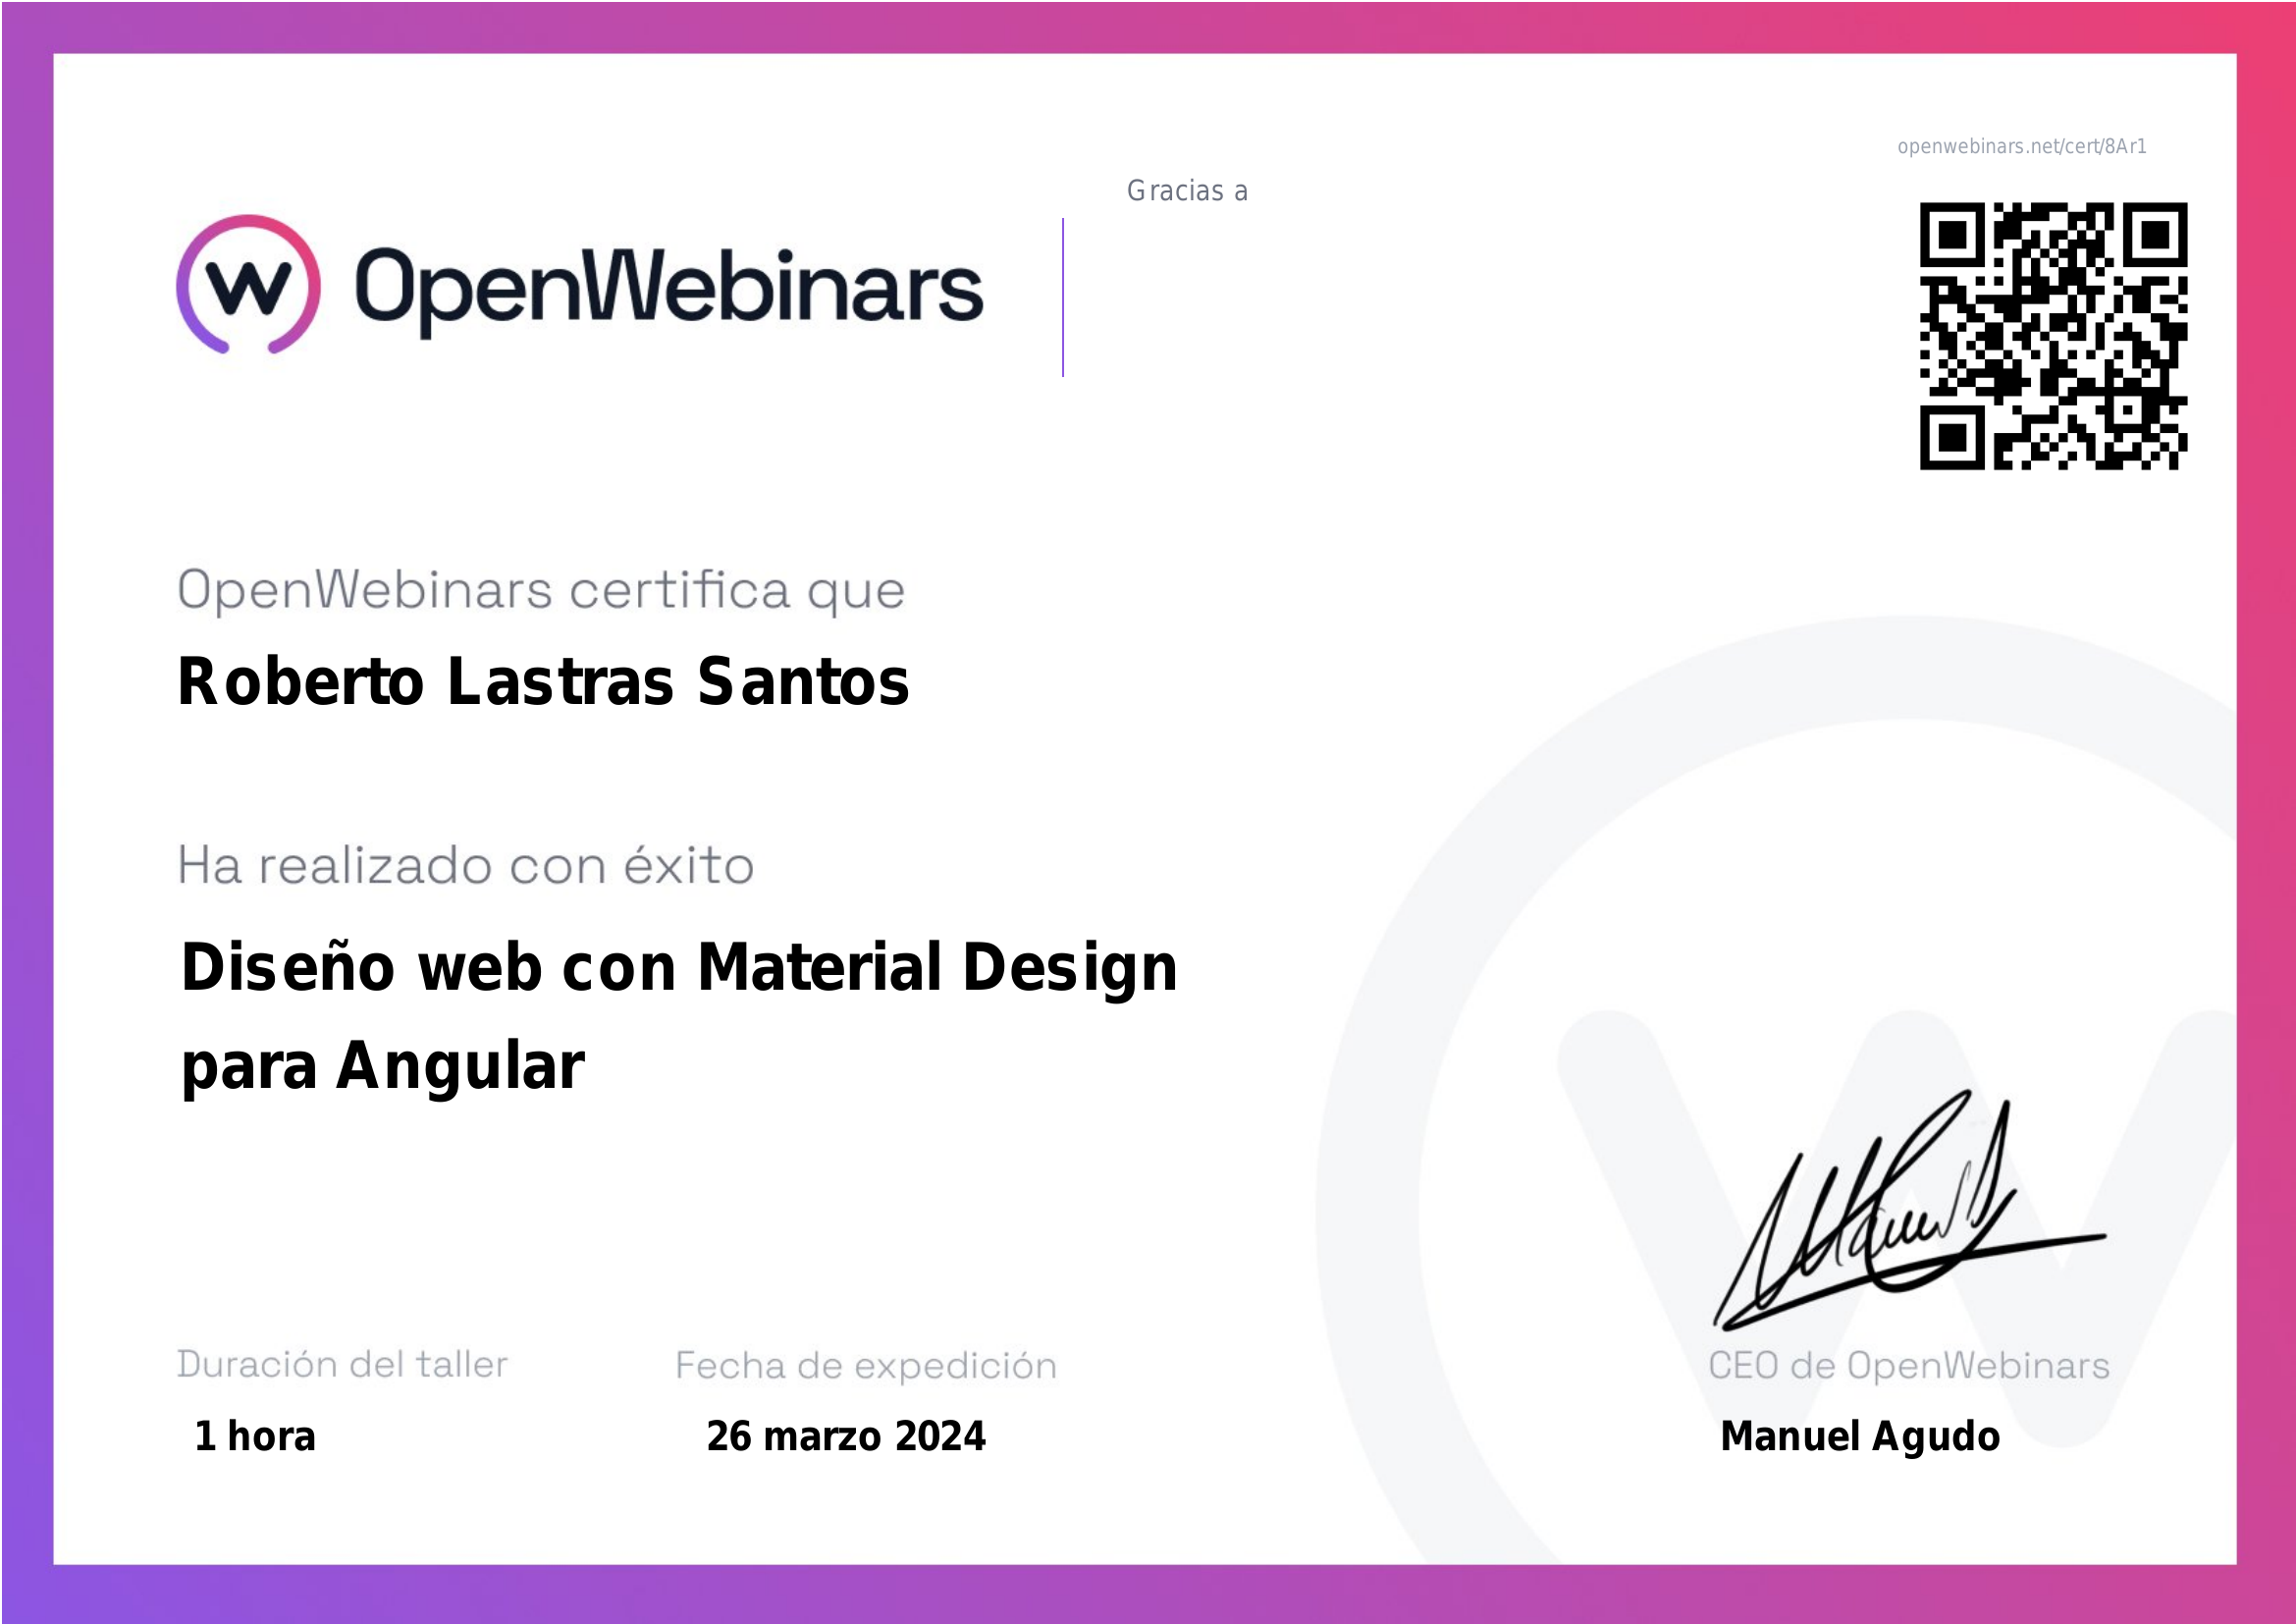The height and width of the screenshot is (1624, 2296).
Task: Click the openwebinars.net/cert/8Ar1 link
Action: pos(2022,147)
